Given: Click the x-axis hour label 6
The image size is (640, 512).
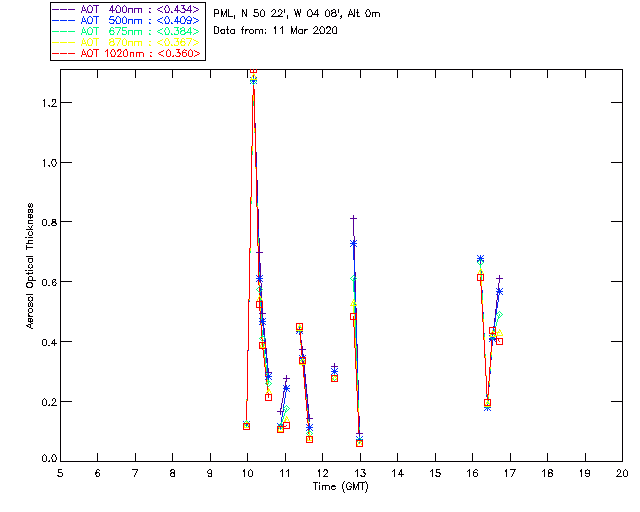Looking at the screenshot, I should coord(98,473).
